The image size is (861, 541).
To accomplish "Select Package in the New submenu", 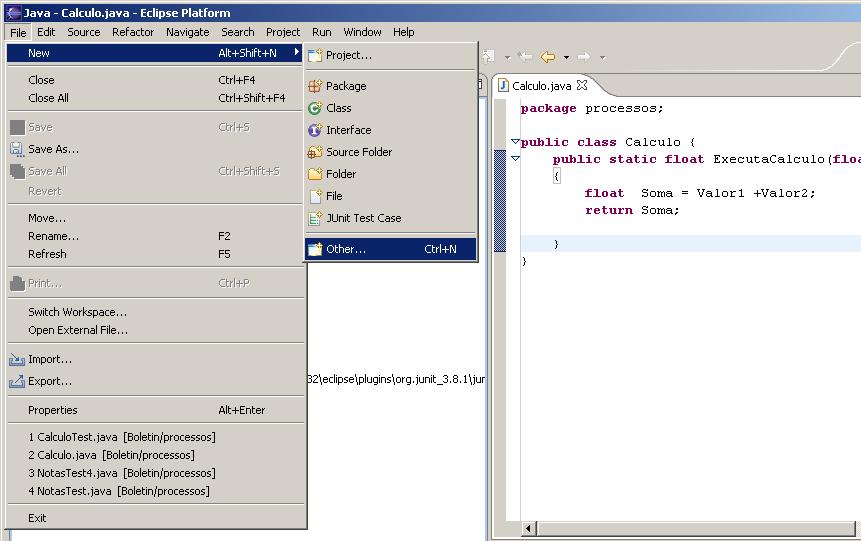I will coord(391,86).
